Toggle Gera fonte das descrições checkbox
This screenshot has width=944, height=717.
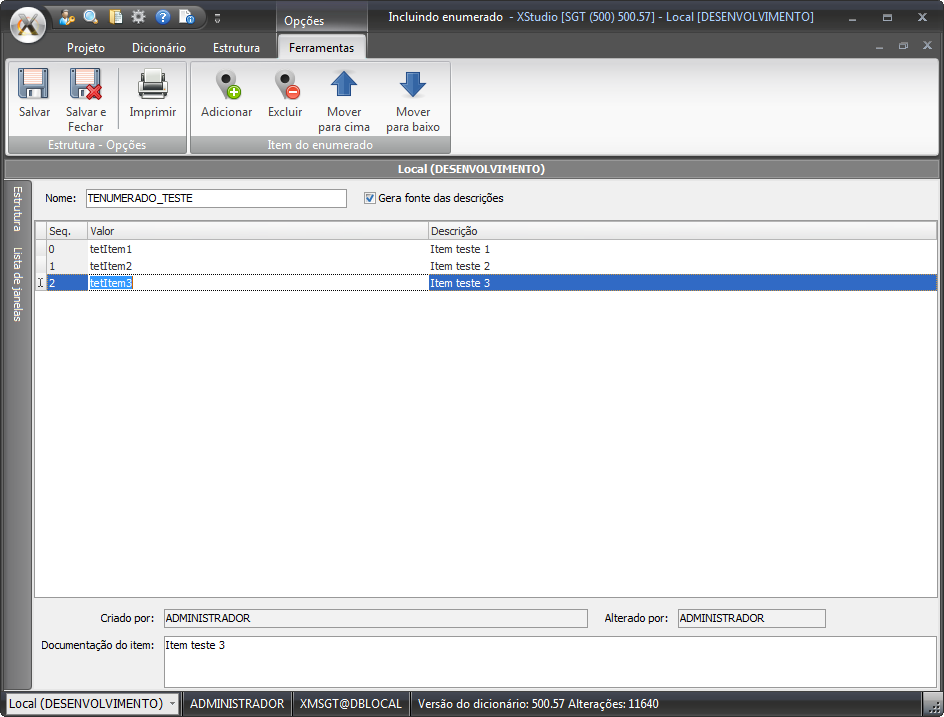[x=370, y=198]
